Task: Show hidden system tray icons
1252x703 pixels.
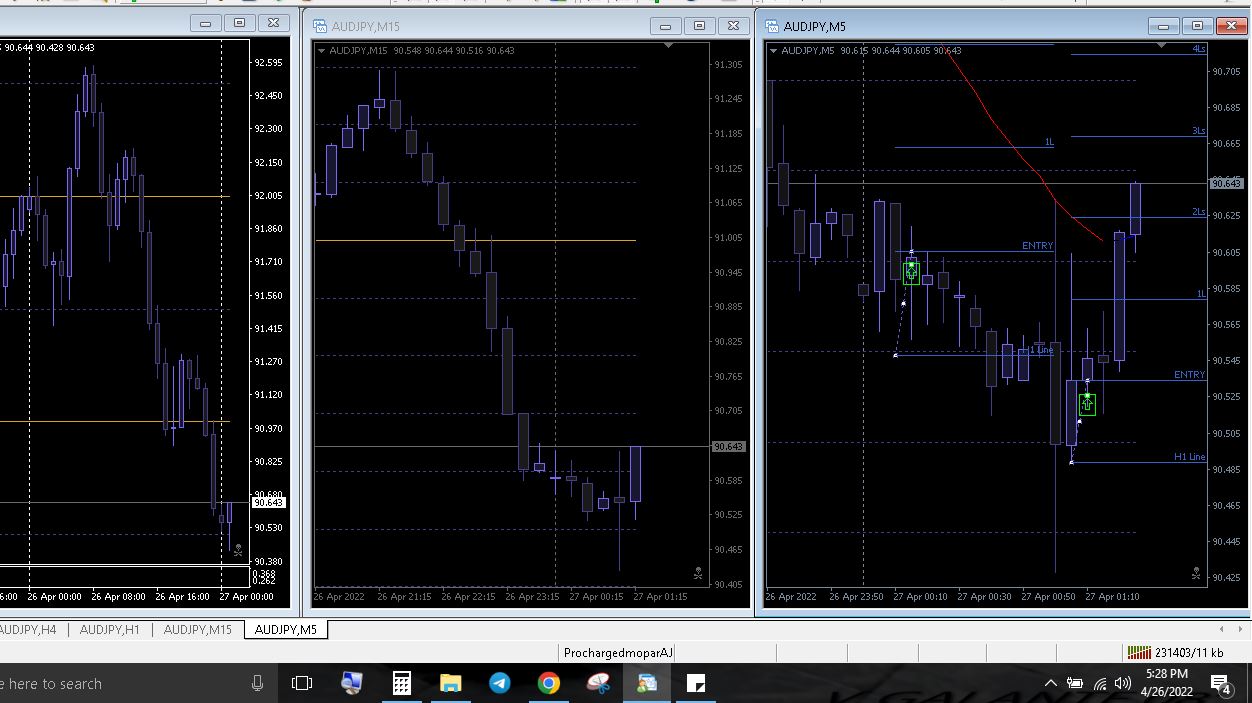Action: point(1050,683)
